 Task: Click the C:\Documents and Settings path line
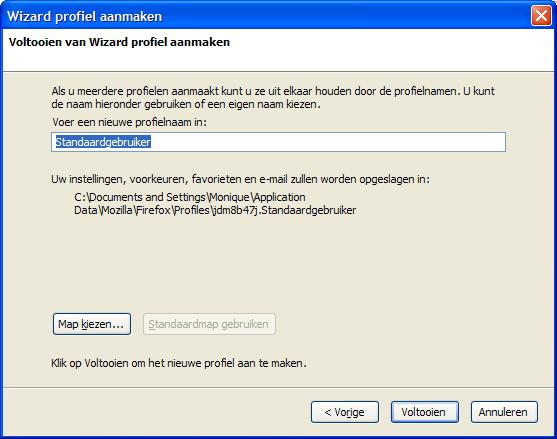pyautogui.click(x=190, y=197)
